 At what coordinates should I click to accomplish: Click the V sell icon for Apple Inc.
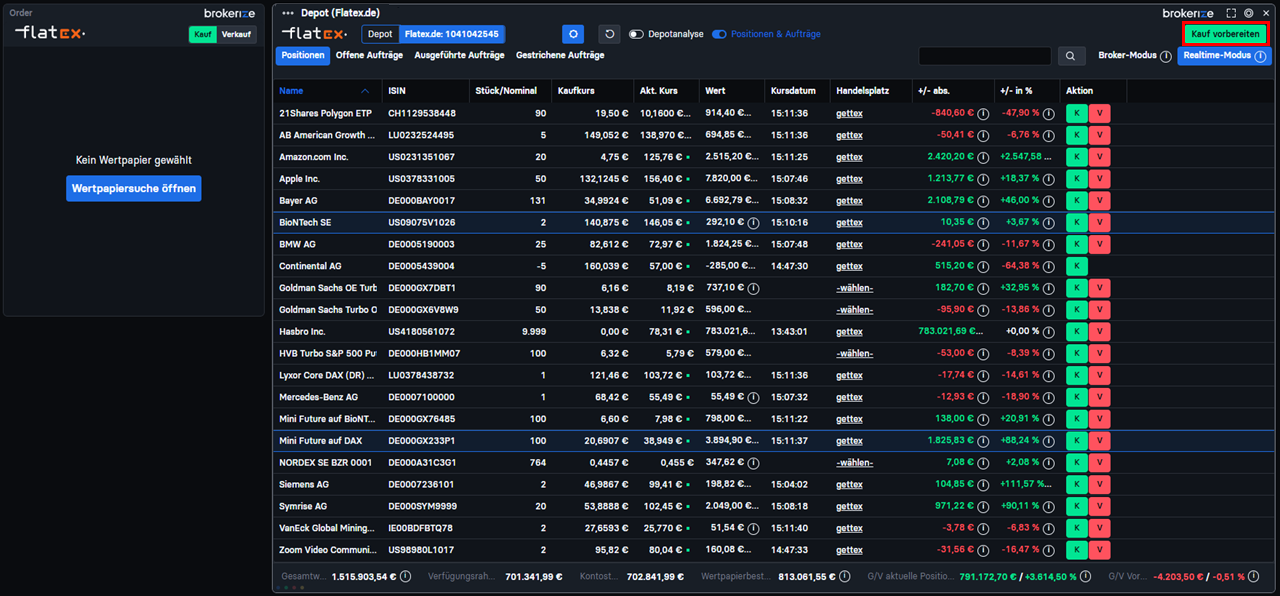(x=1100, y=178)
